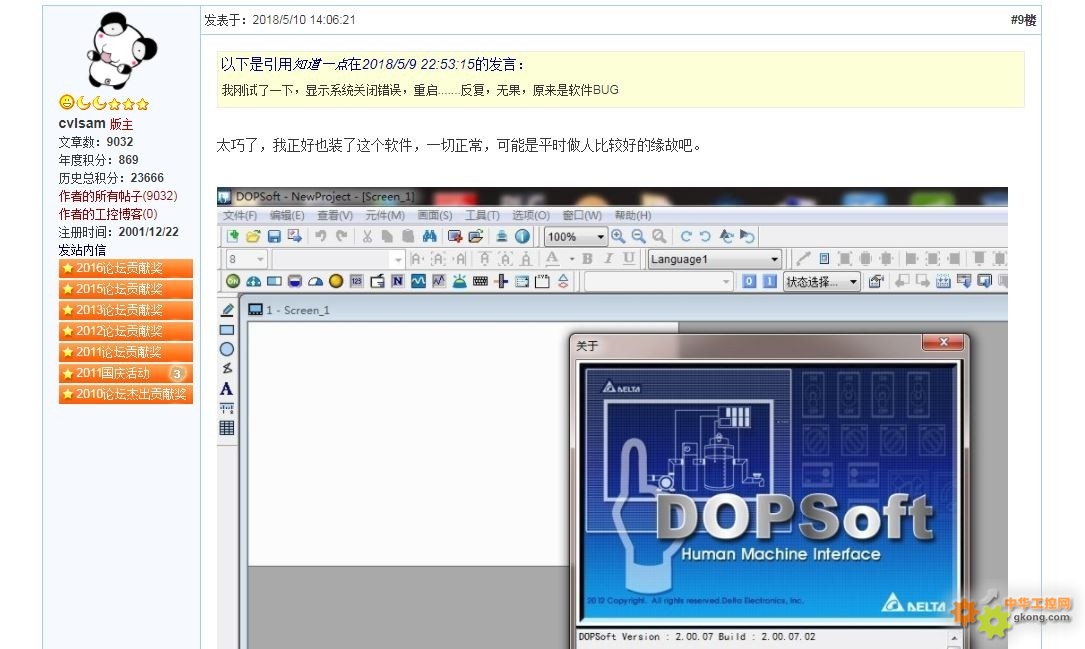Open the 100% zoom level dropdown
Image resolution: width=1085 pixels, height=649 pixels.
(x=576, y=237)
